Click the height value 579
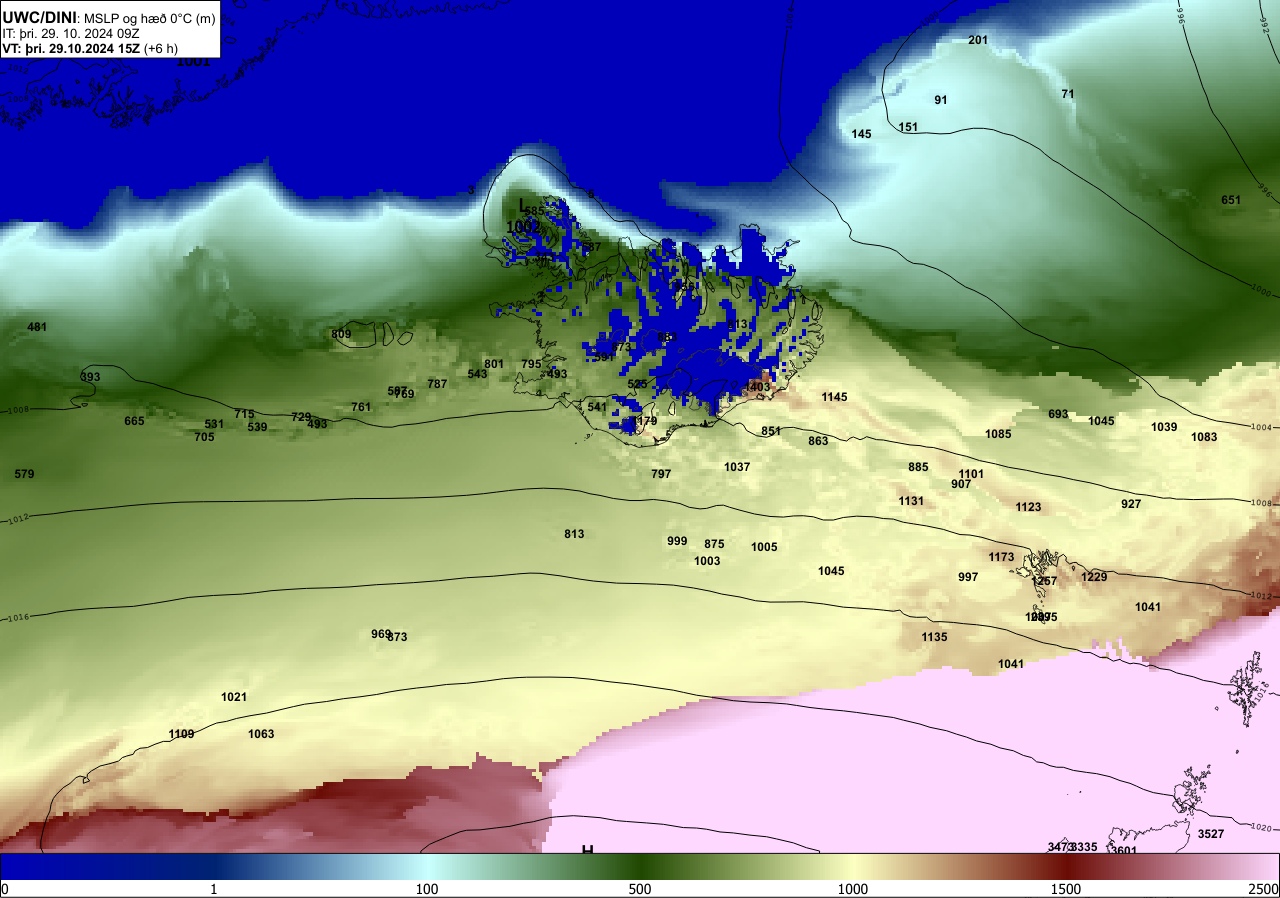1280x898 pixels. pos(24,474)
